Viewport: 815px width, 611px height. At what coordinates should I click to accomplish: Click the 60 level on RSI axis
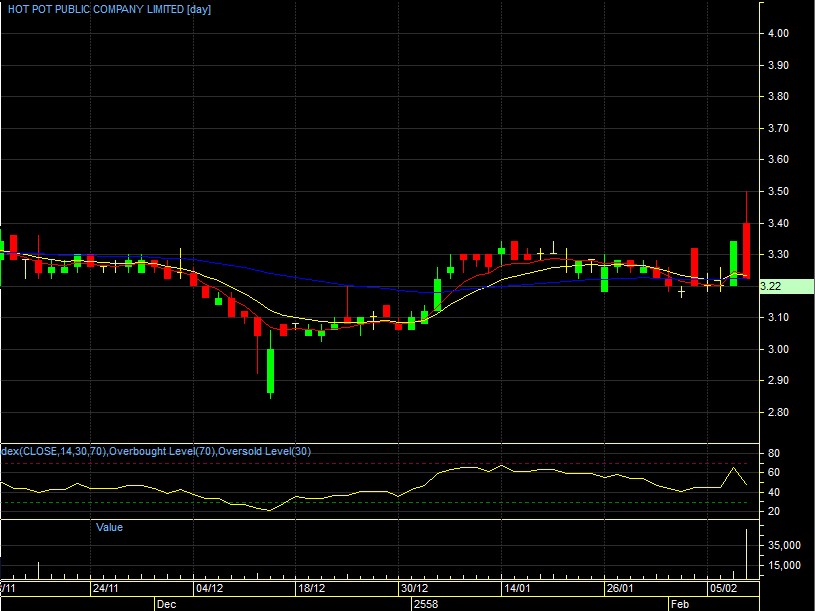(x=774, y=472)
